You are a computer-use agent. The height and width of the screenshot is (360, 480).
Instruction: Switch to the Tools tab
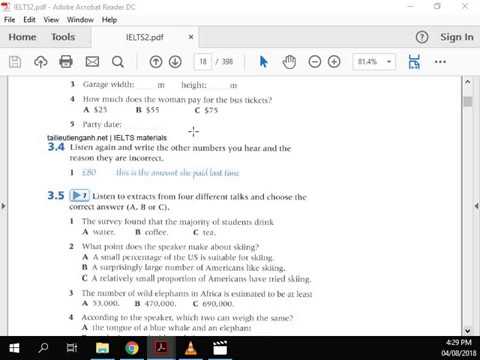point(63,37)
